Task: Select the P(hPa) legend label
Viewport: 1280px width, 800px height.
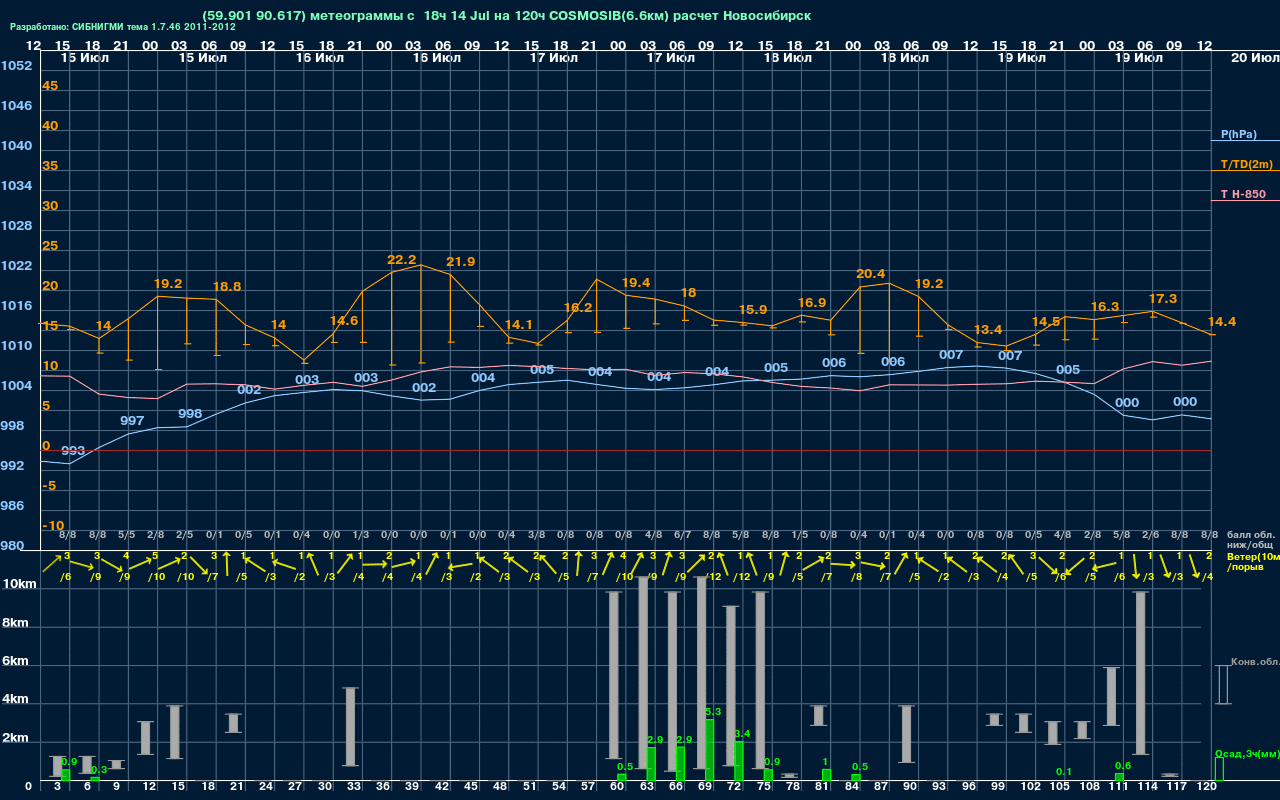Action: point(1239,134)
